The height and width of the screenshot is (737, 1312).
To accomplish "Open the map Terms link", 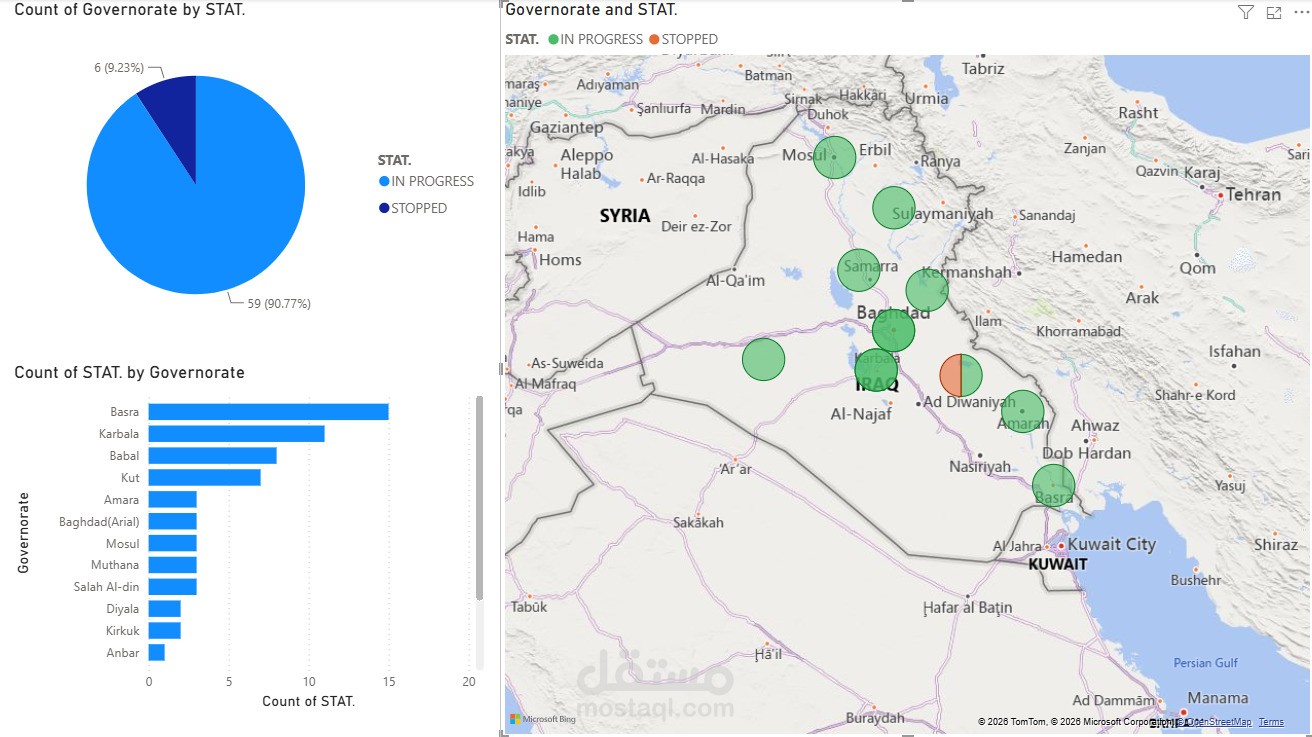I will pos(1271,722).
